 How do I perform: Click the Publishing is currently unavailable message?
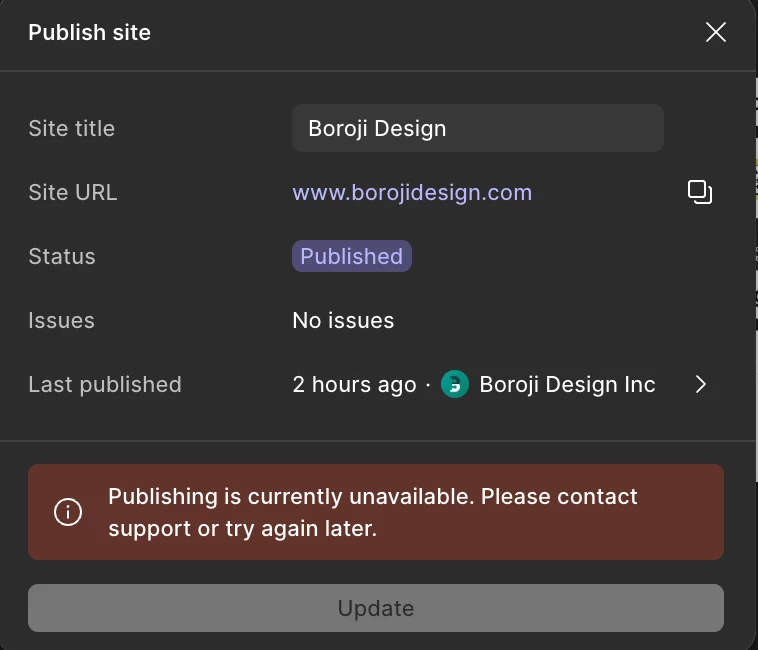[373, 512]
